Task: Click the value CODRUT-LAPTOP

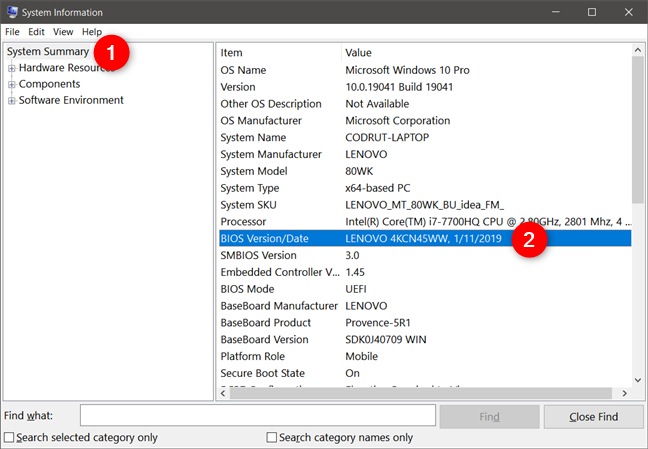Action: 387,137
